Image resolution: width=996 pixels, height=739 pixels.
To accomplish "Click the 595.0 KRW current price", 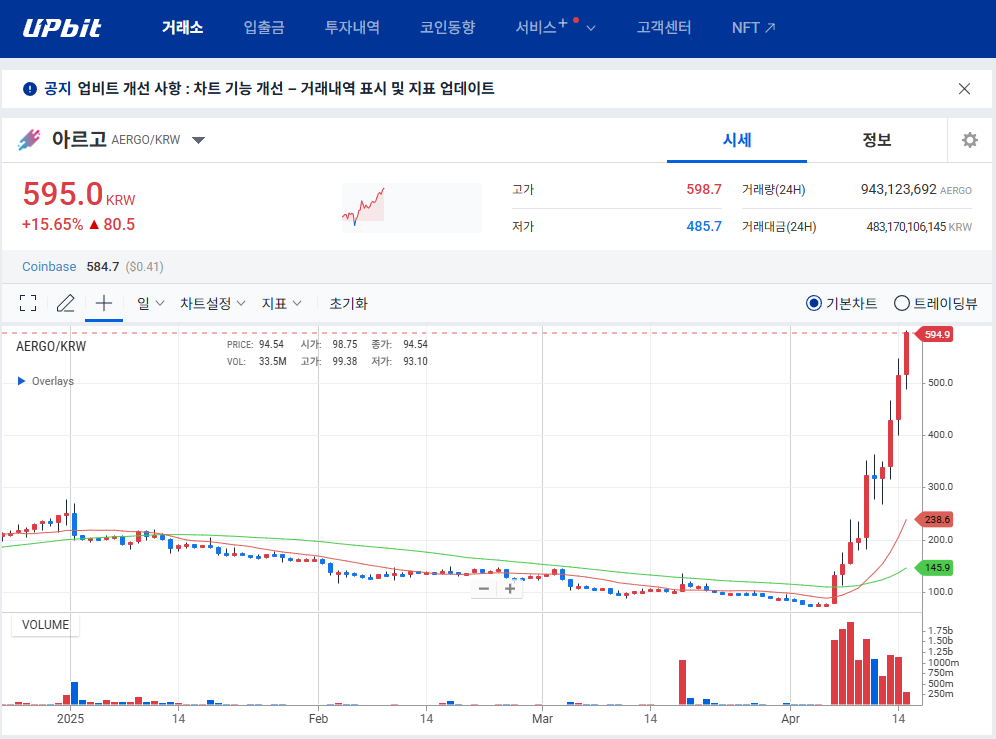I will coord(79,194).
